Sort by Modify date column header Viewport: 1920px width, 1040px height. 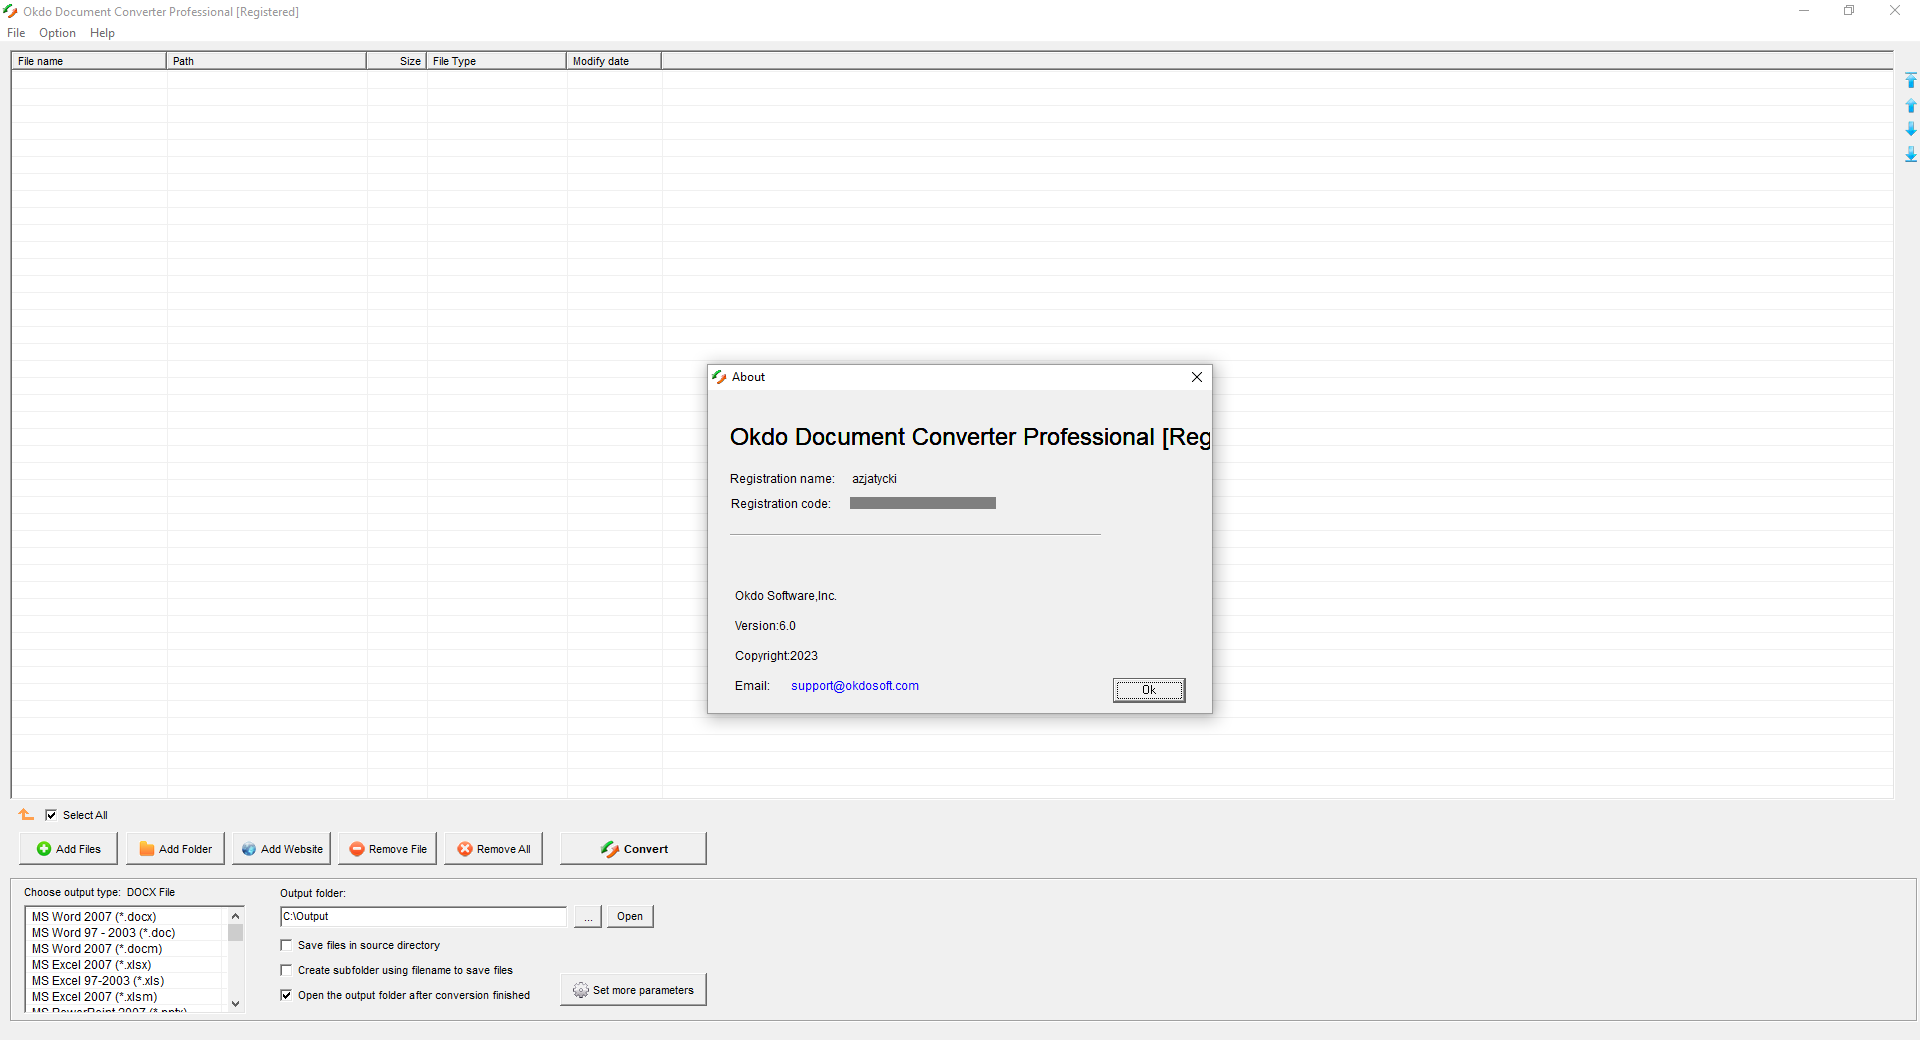coord(613,61)
